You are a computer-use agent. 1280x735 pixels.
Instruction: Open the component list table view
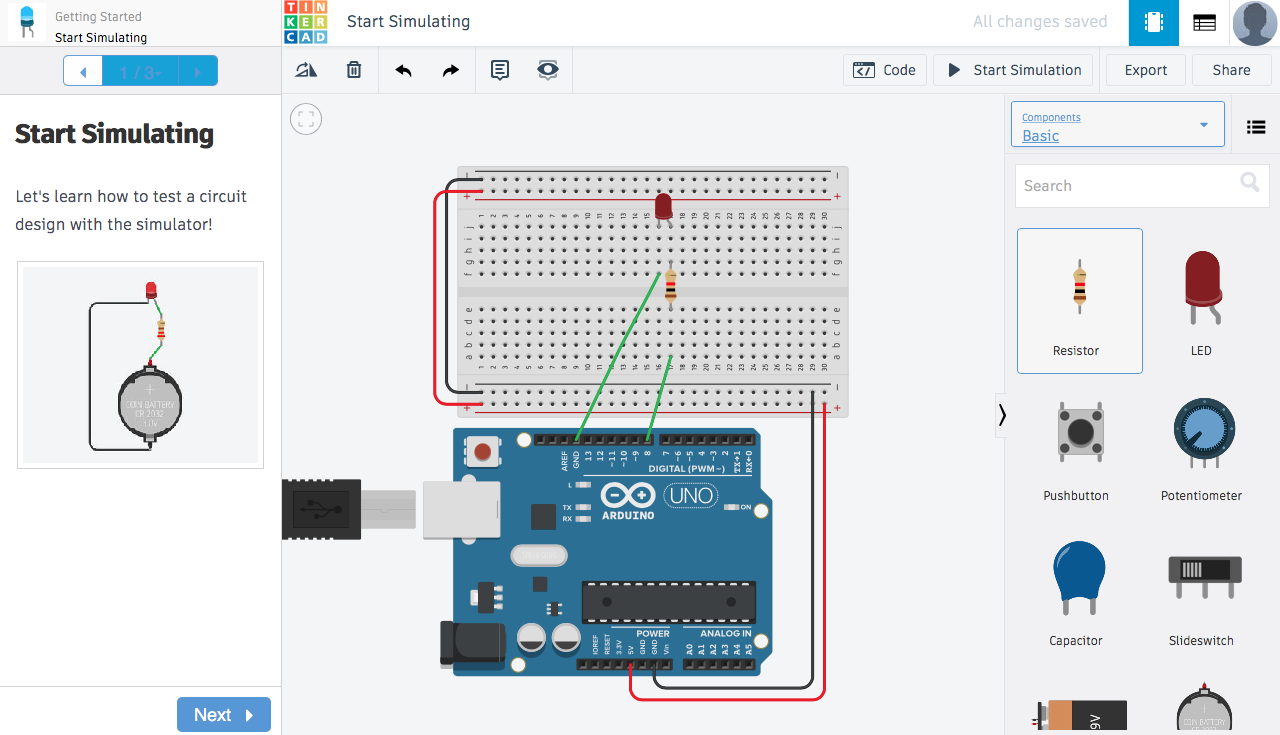point(1205,23)
